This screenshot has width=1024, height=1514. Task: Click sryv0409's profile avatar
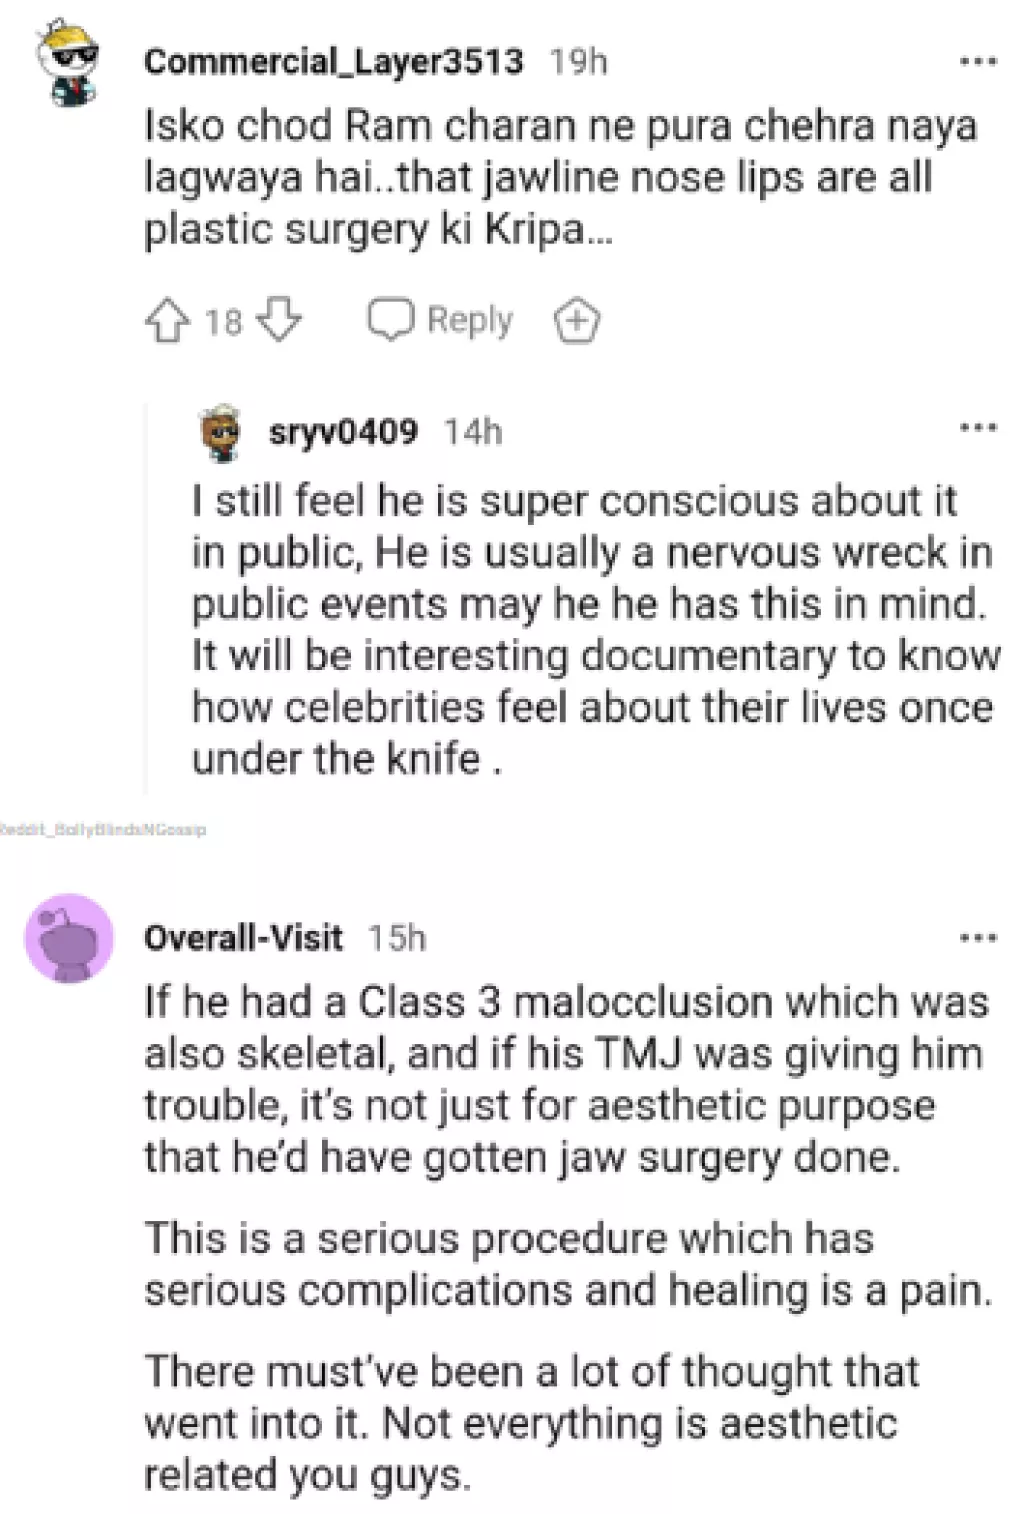pos(219,432)
